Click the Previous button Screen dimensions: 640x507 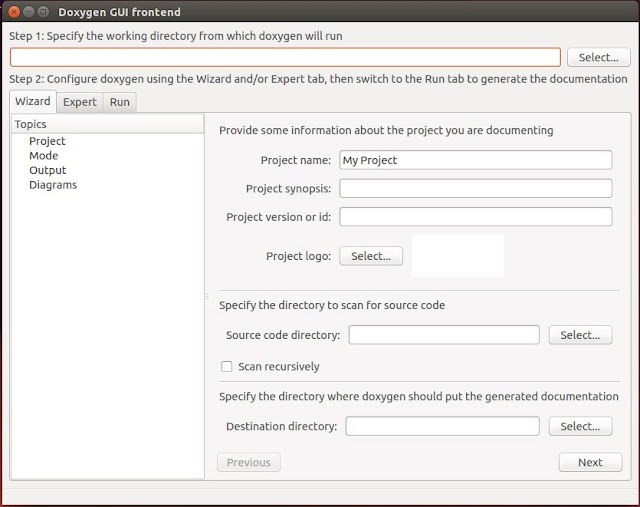[249, 462]
